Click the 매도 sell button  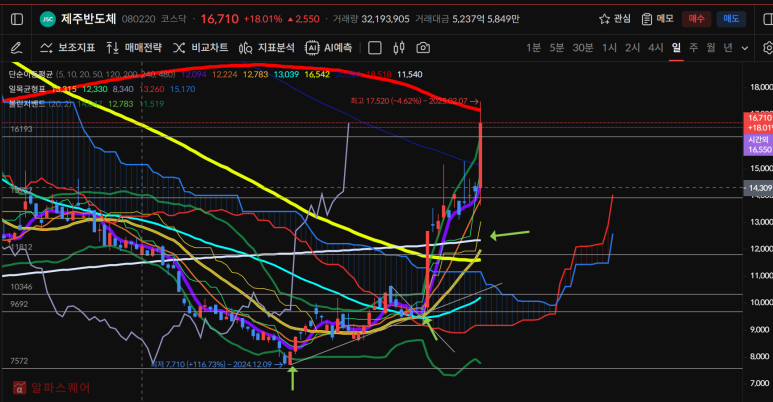(x=731, y=19)
